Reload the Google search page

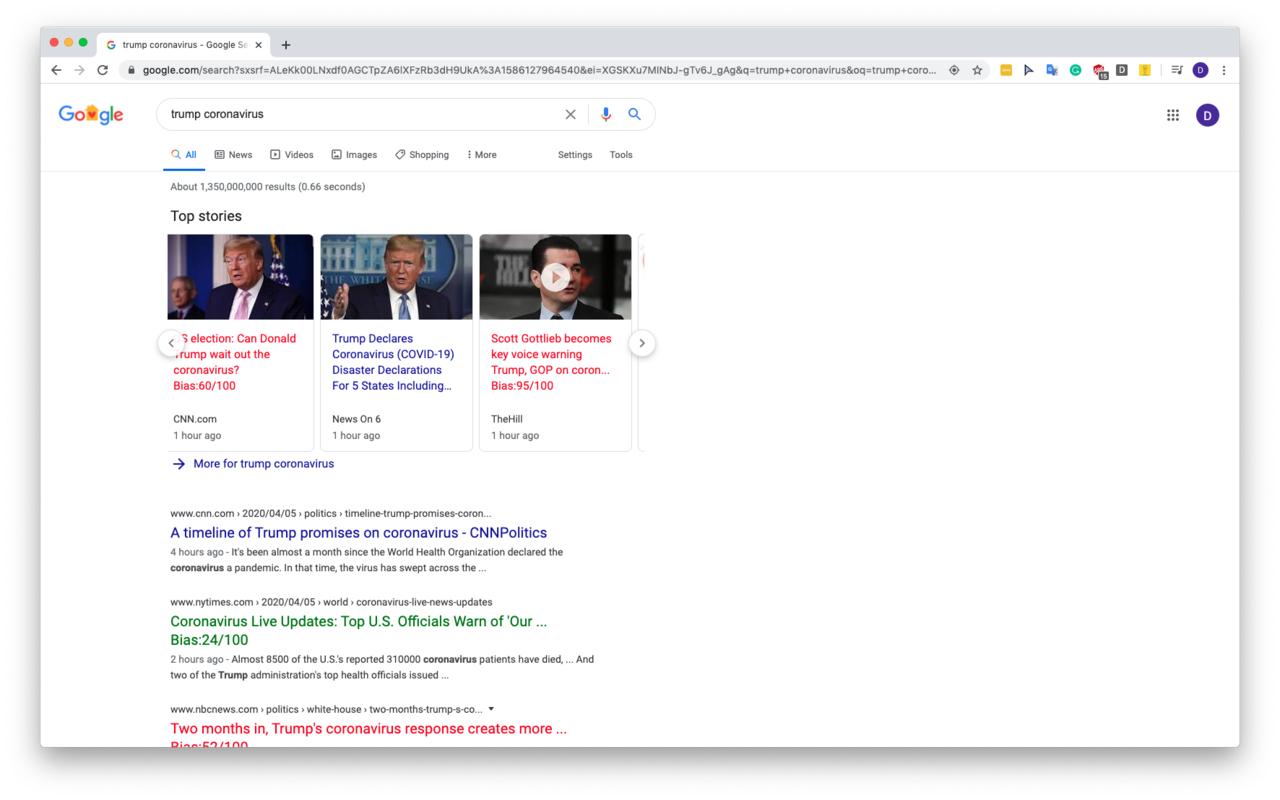[x=102, y=70]
